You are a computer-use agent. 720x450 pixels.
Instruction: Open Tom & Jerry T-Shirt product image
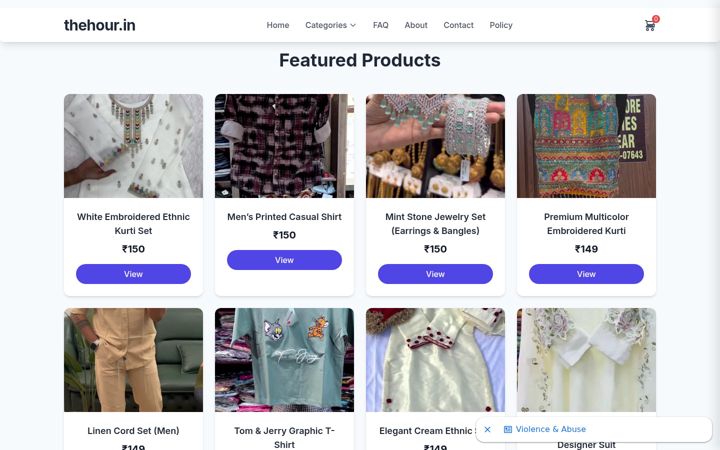(x=284, y=360)
